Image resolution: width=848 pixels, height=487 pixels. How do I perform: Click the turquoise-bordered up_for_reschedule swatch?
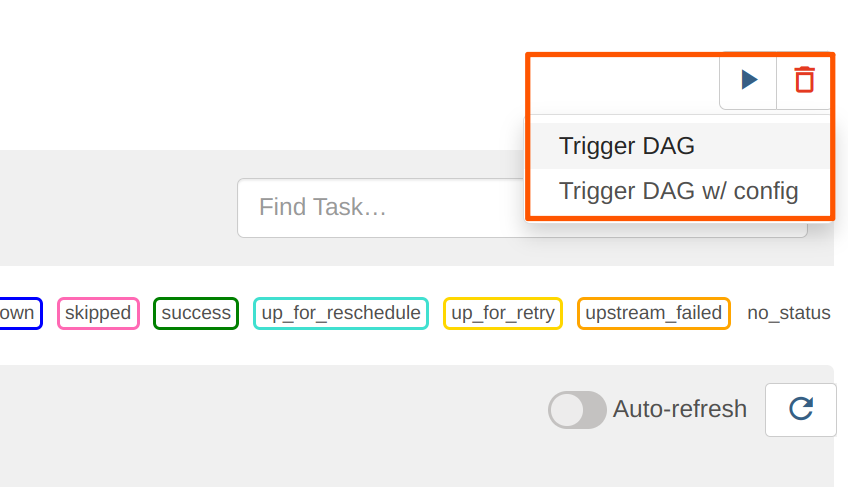(x=341, y=313)
